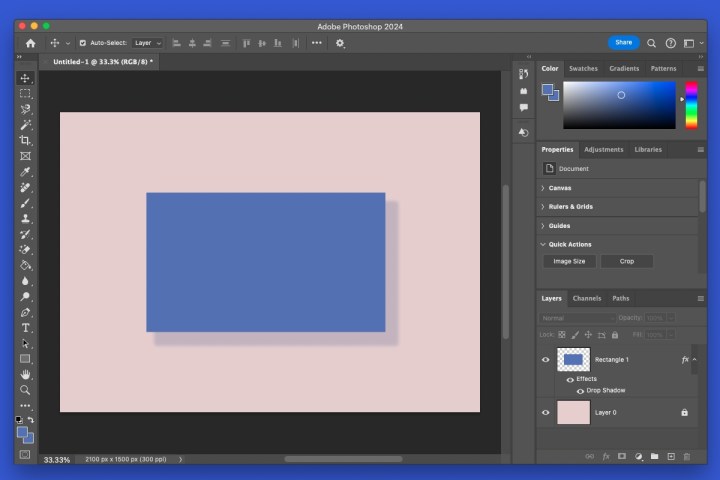This screenshot has height=480, width=720.
Task: Toggle the Auto-Select checkbox
Action: point(82,43)
